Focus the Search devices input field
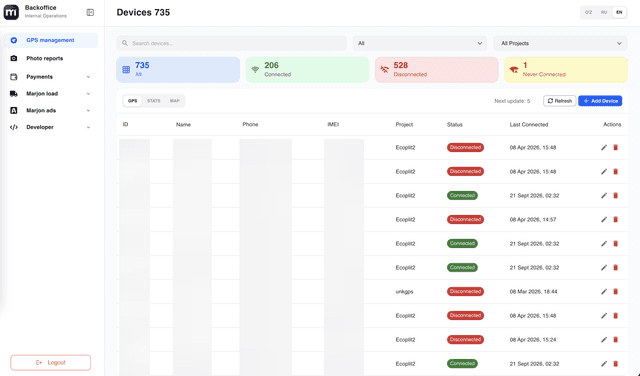Image resolution: width=640 pixels, height=376 pixels. 231,43
